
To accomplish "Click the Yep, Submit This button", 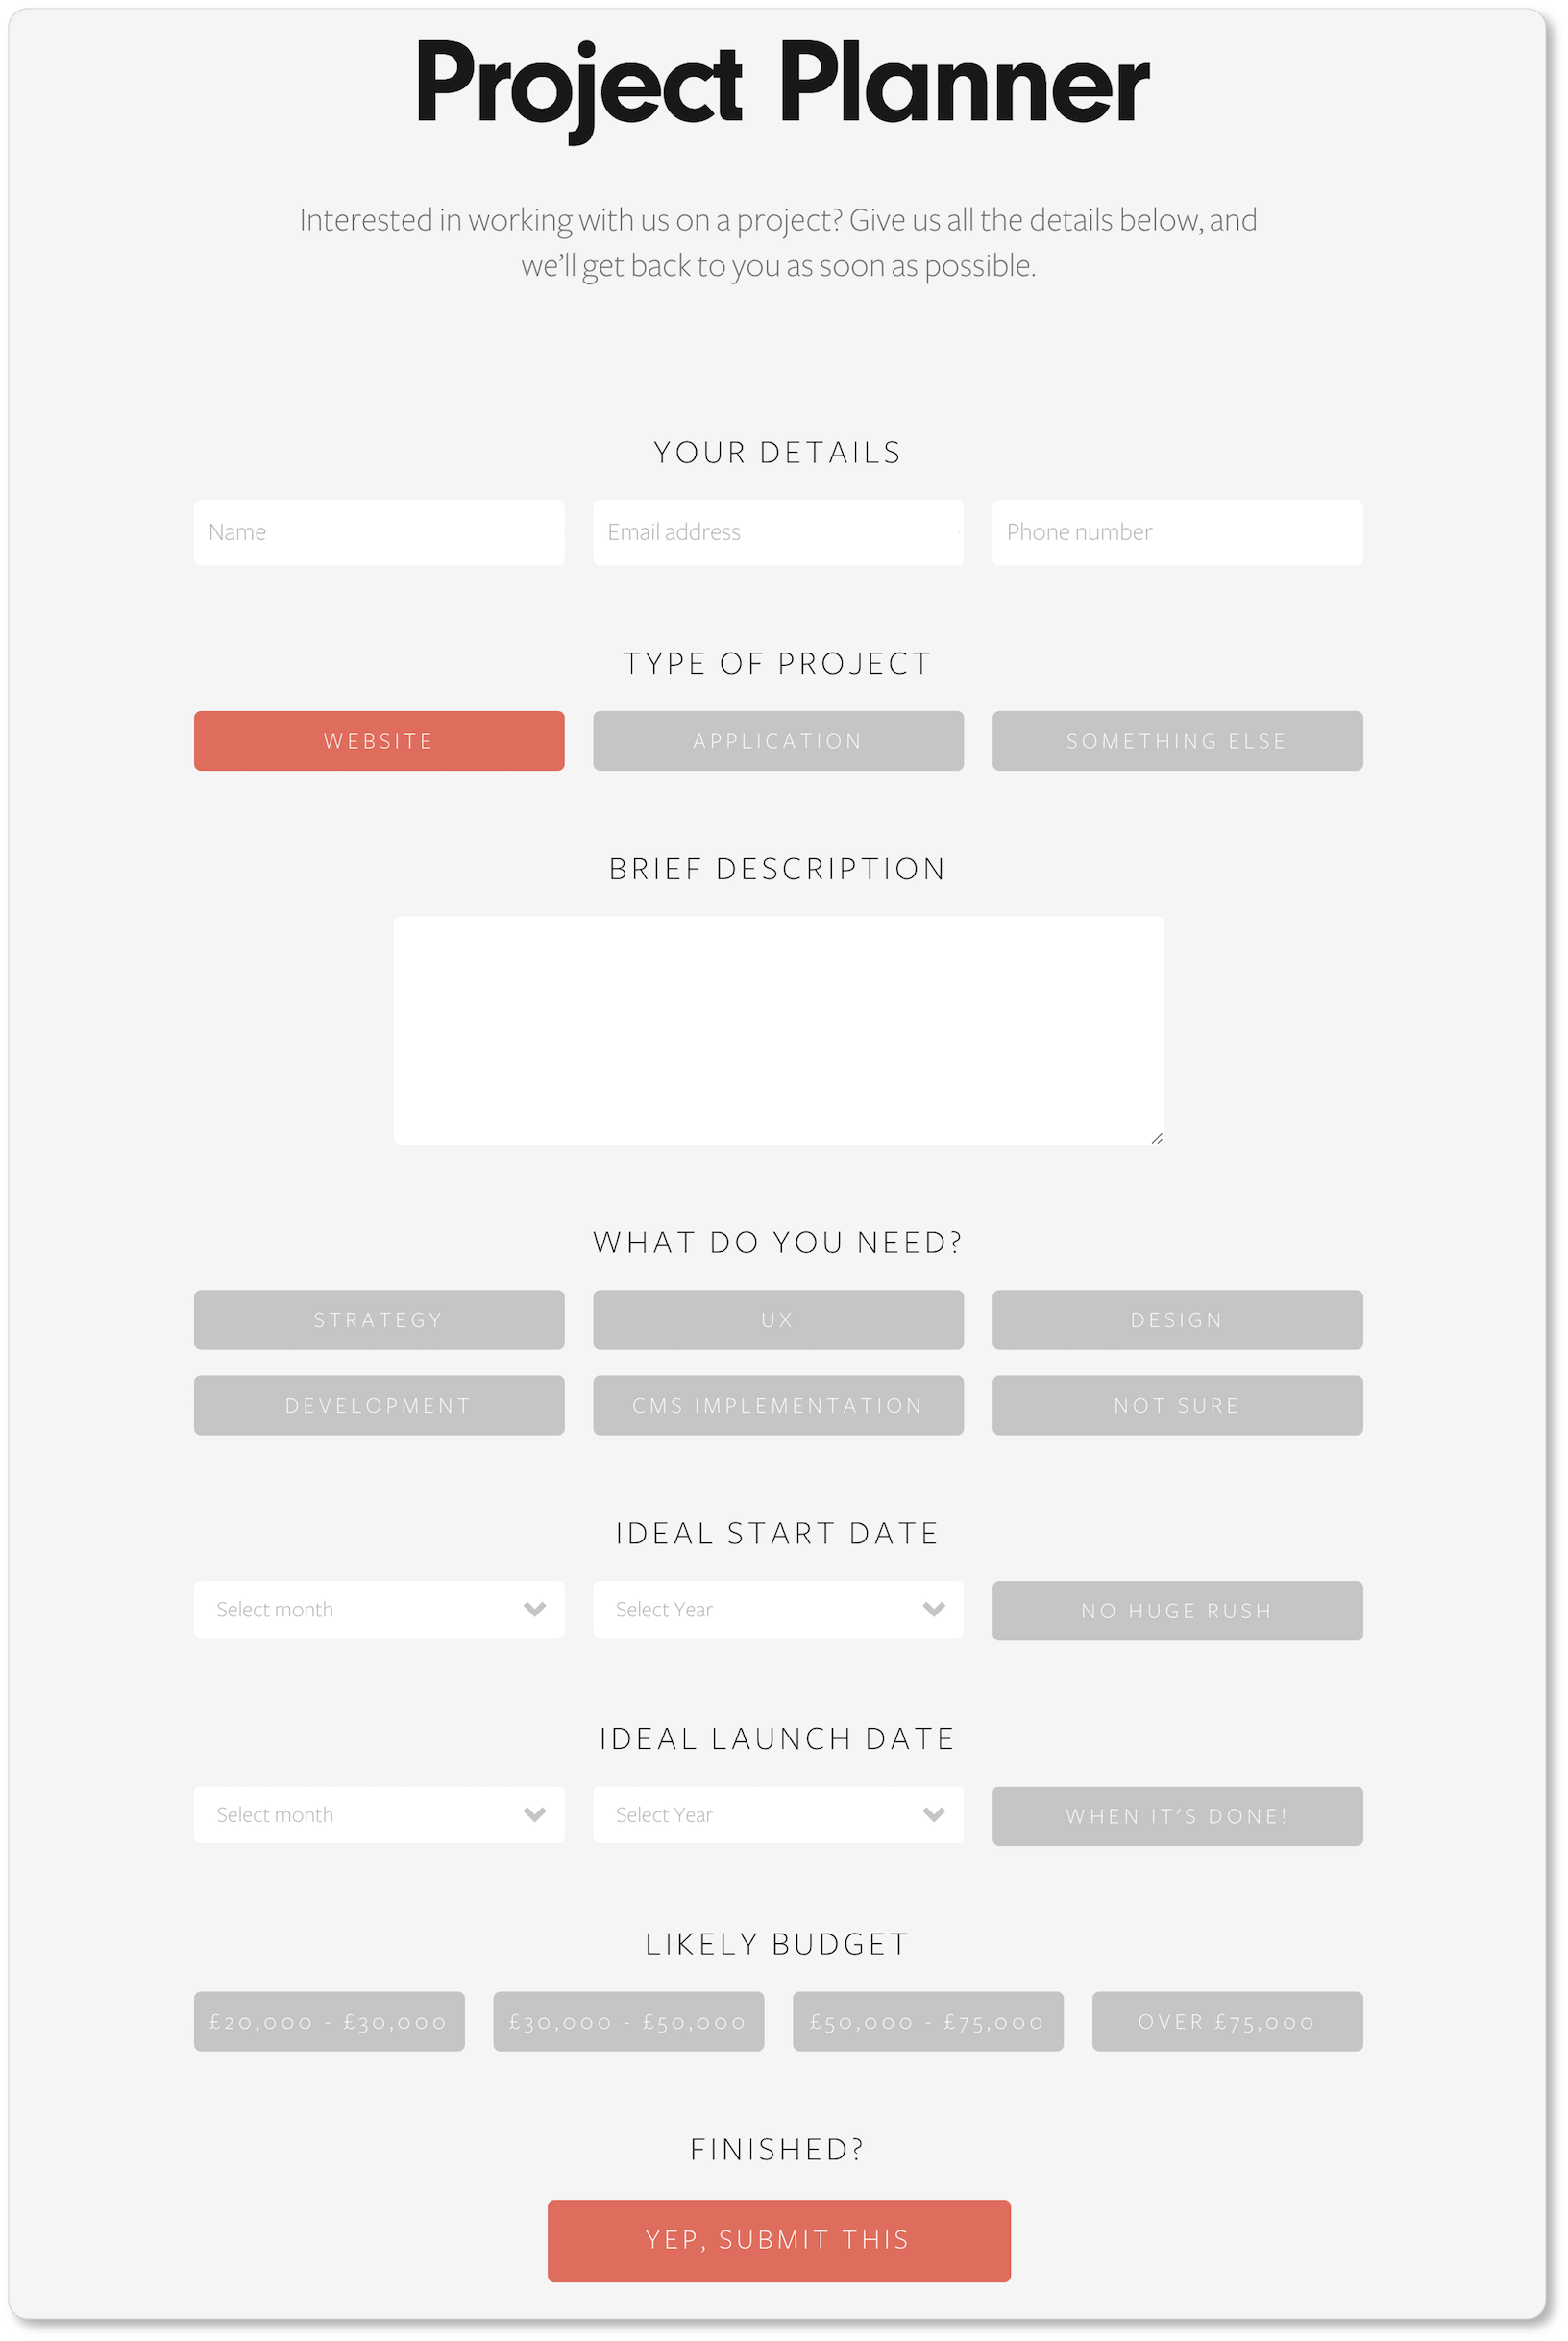I will [x=777, y=2240].
